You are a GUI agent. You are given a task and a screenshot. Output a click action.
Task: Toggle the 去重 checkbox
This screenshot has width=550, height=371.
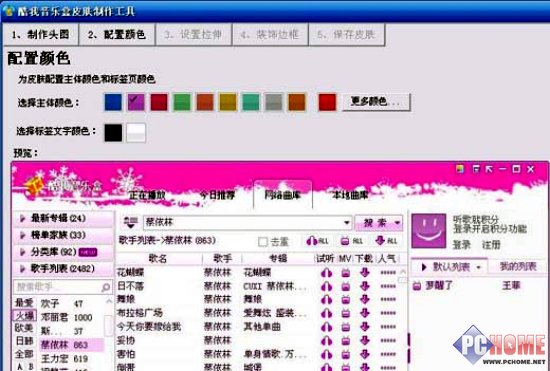[263, 242]
